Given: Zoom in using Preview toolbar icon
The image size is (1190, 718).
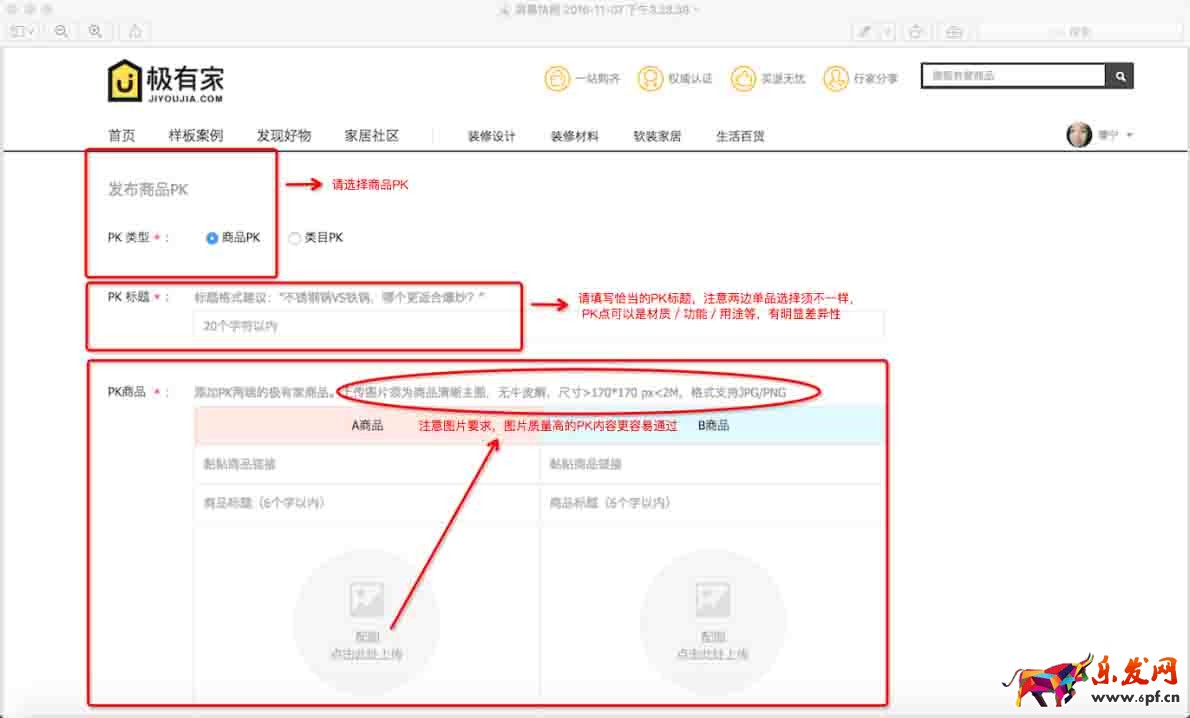Looking at the screenshot, I should click(95, 32).
